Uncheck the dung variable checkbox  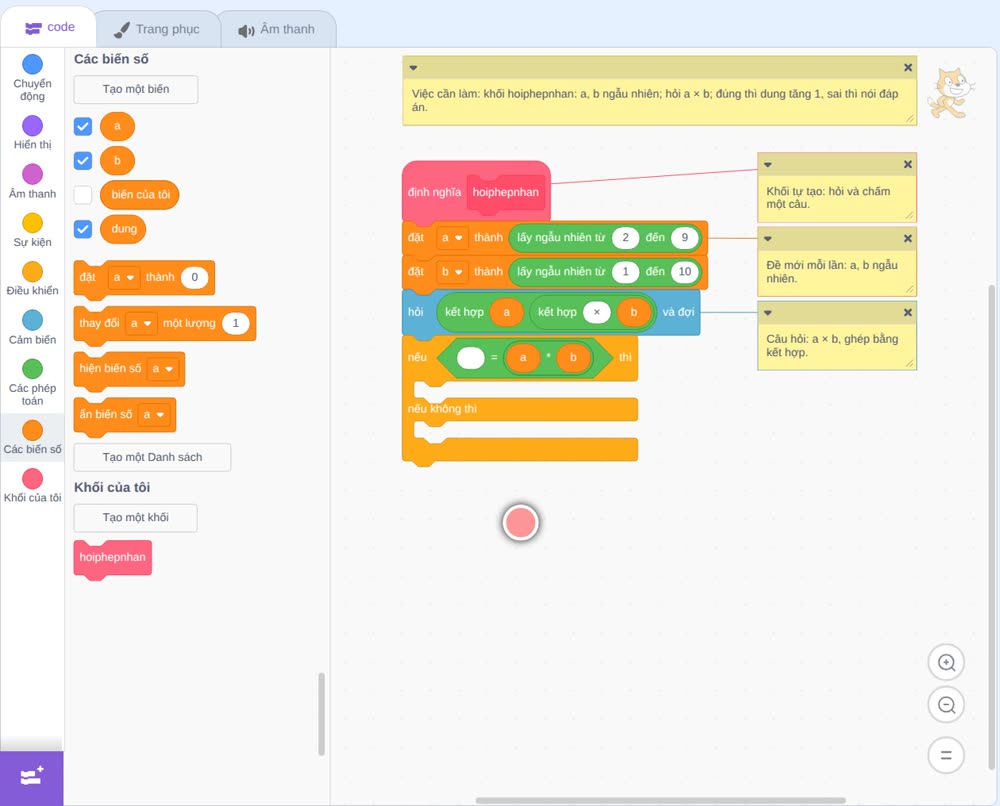click(x=83, y=229)
